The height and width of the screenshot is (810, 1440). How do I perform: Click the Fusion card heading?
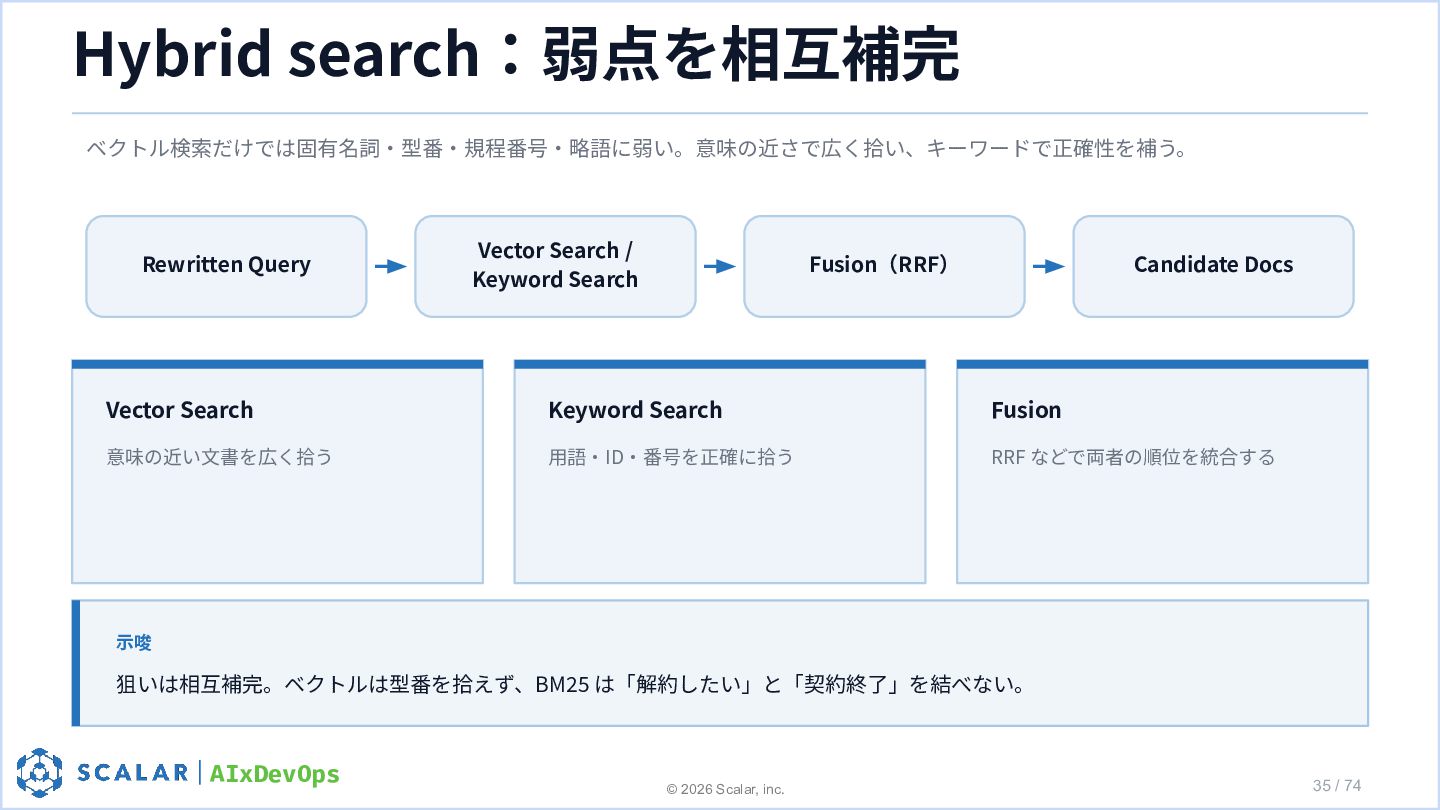point(1026,410)
